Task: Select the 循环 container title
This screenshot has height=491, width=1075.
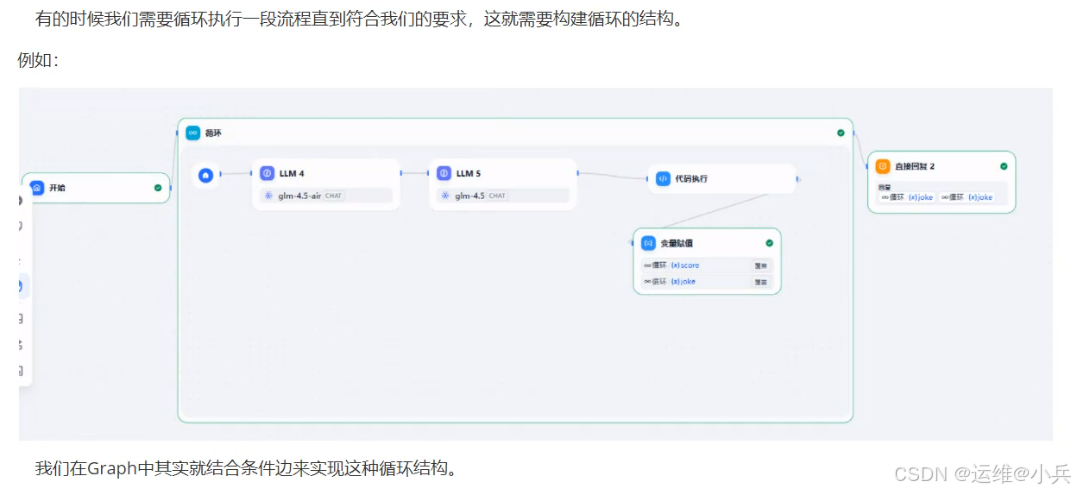Action: (213, 133)
